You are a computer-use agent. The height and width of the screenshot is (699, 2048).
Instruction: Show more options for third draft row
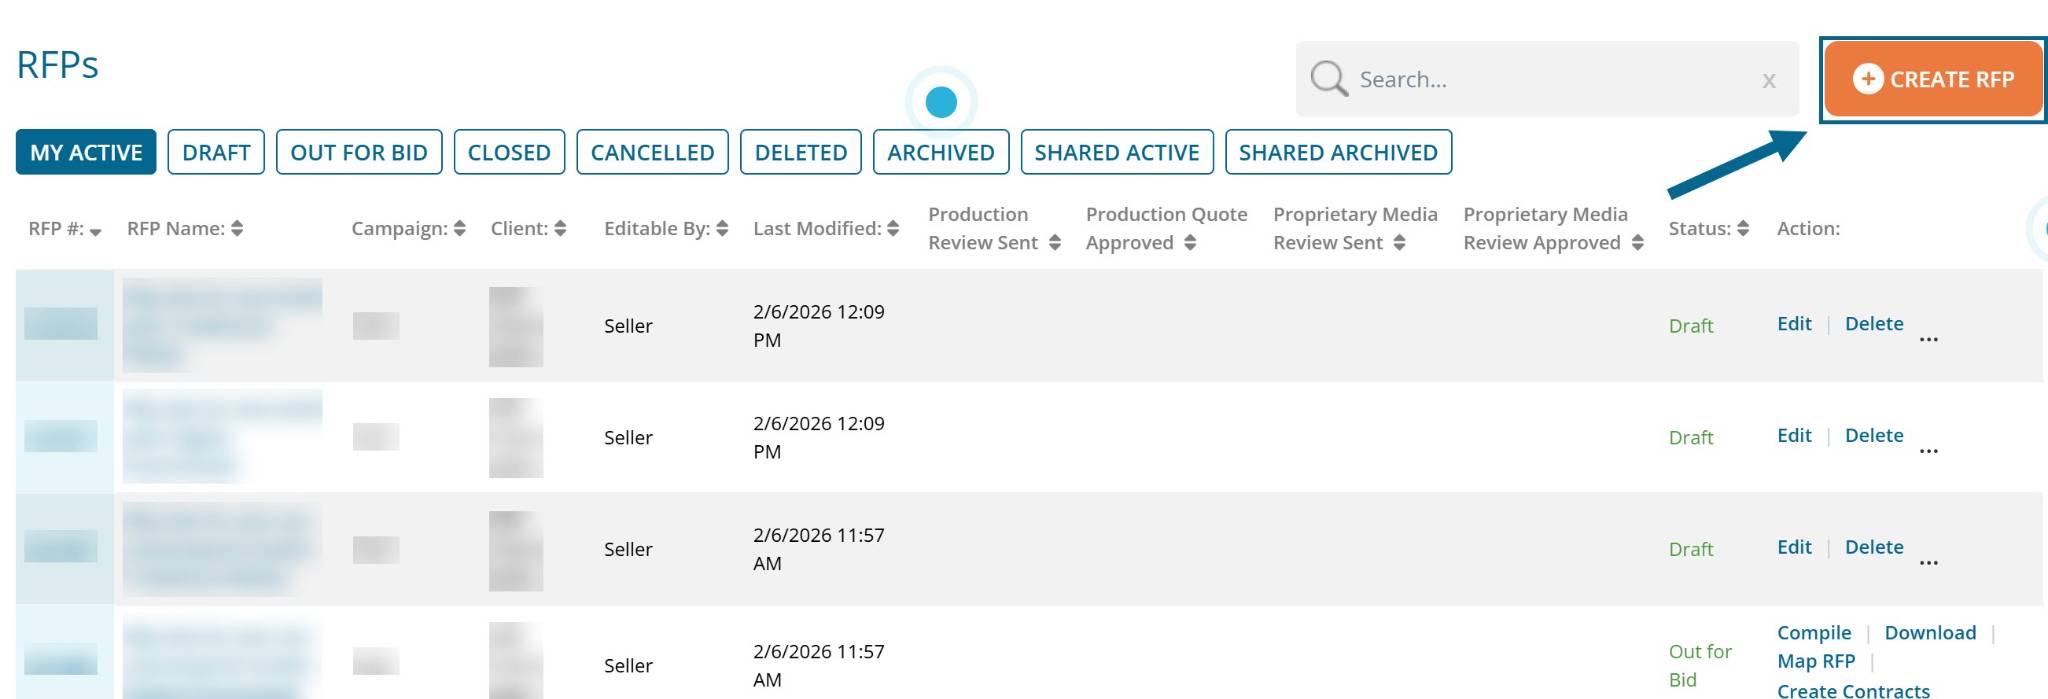1928,562
